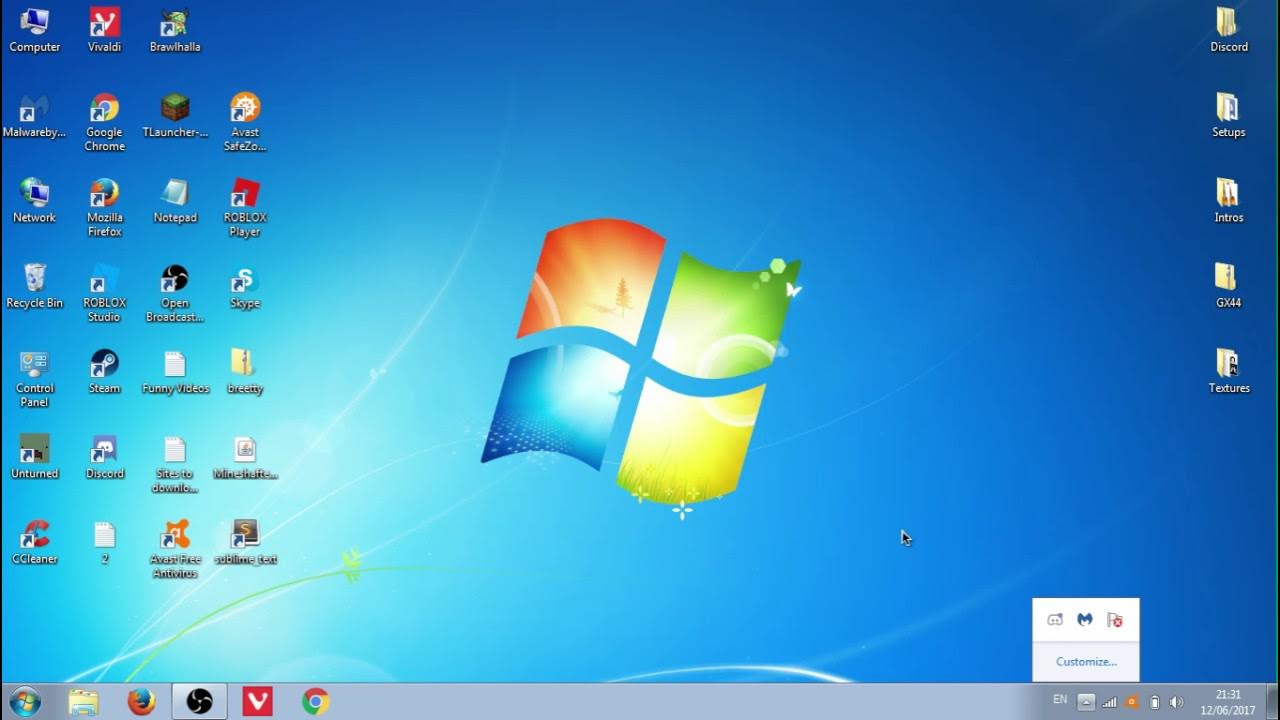Select the Notepad desktop shortcut
Screen dimensions: 1280x720
175,200
